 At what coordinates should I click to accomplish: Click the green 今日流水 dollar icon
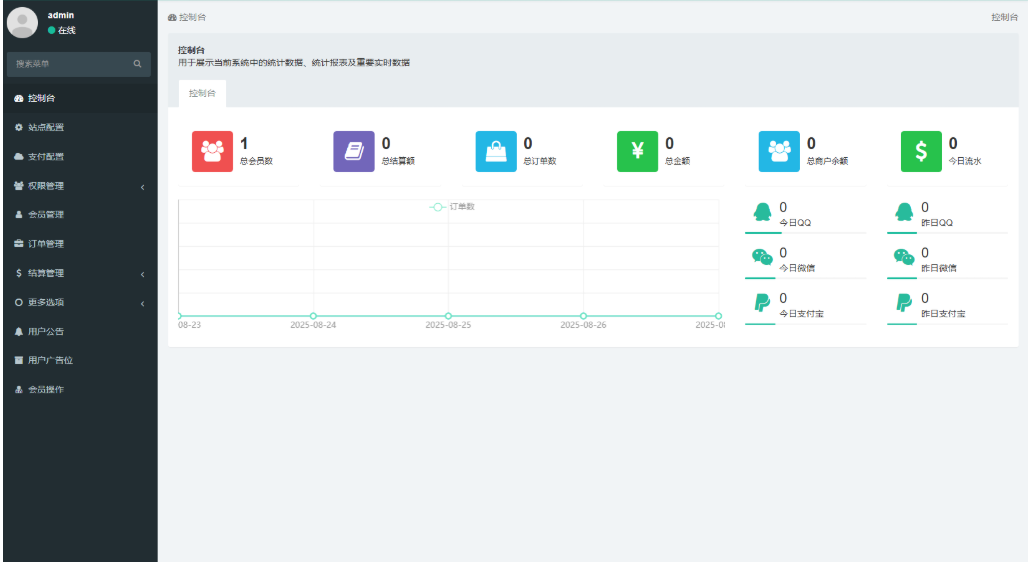921,151
